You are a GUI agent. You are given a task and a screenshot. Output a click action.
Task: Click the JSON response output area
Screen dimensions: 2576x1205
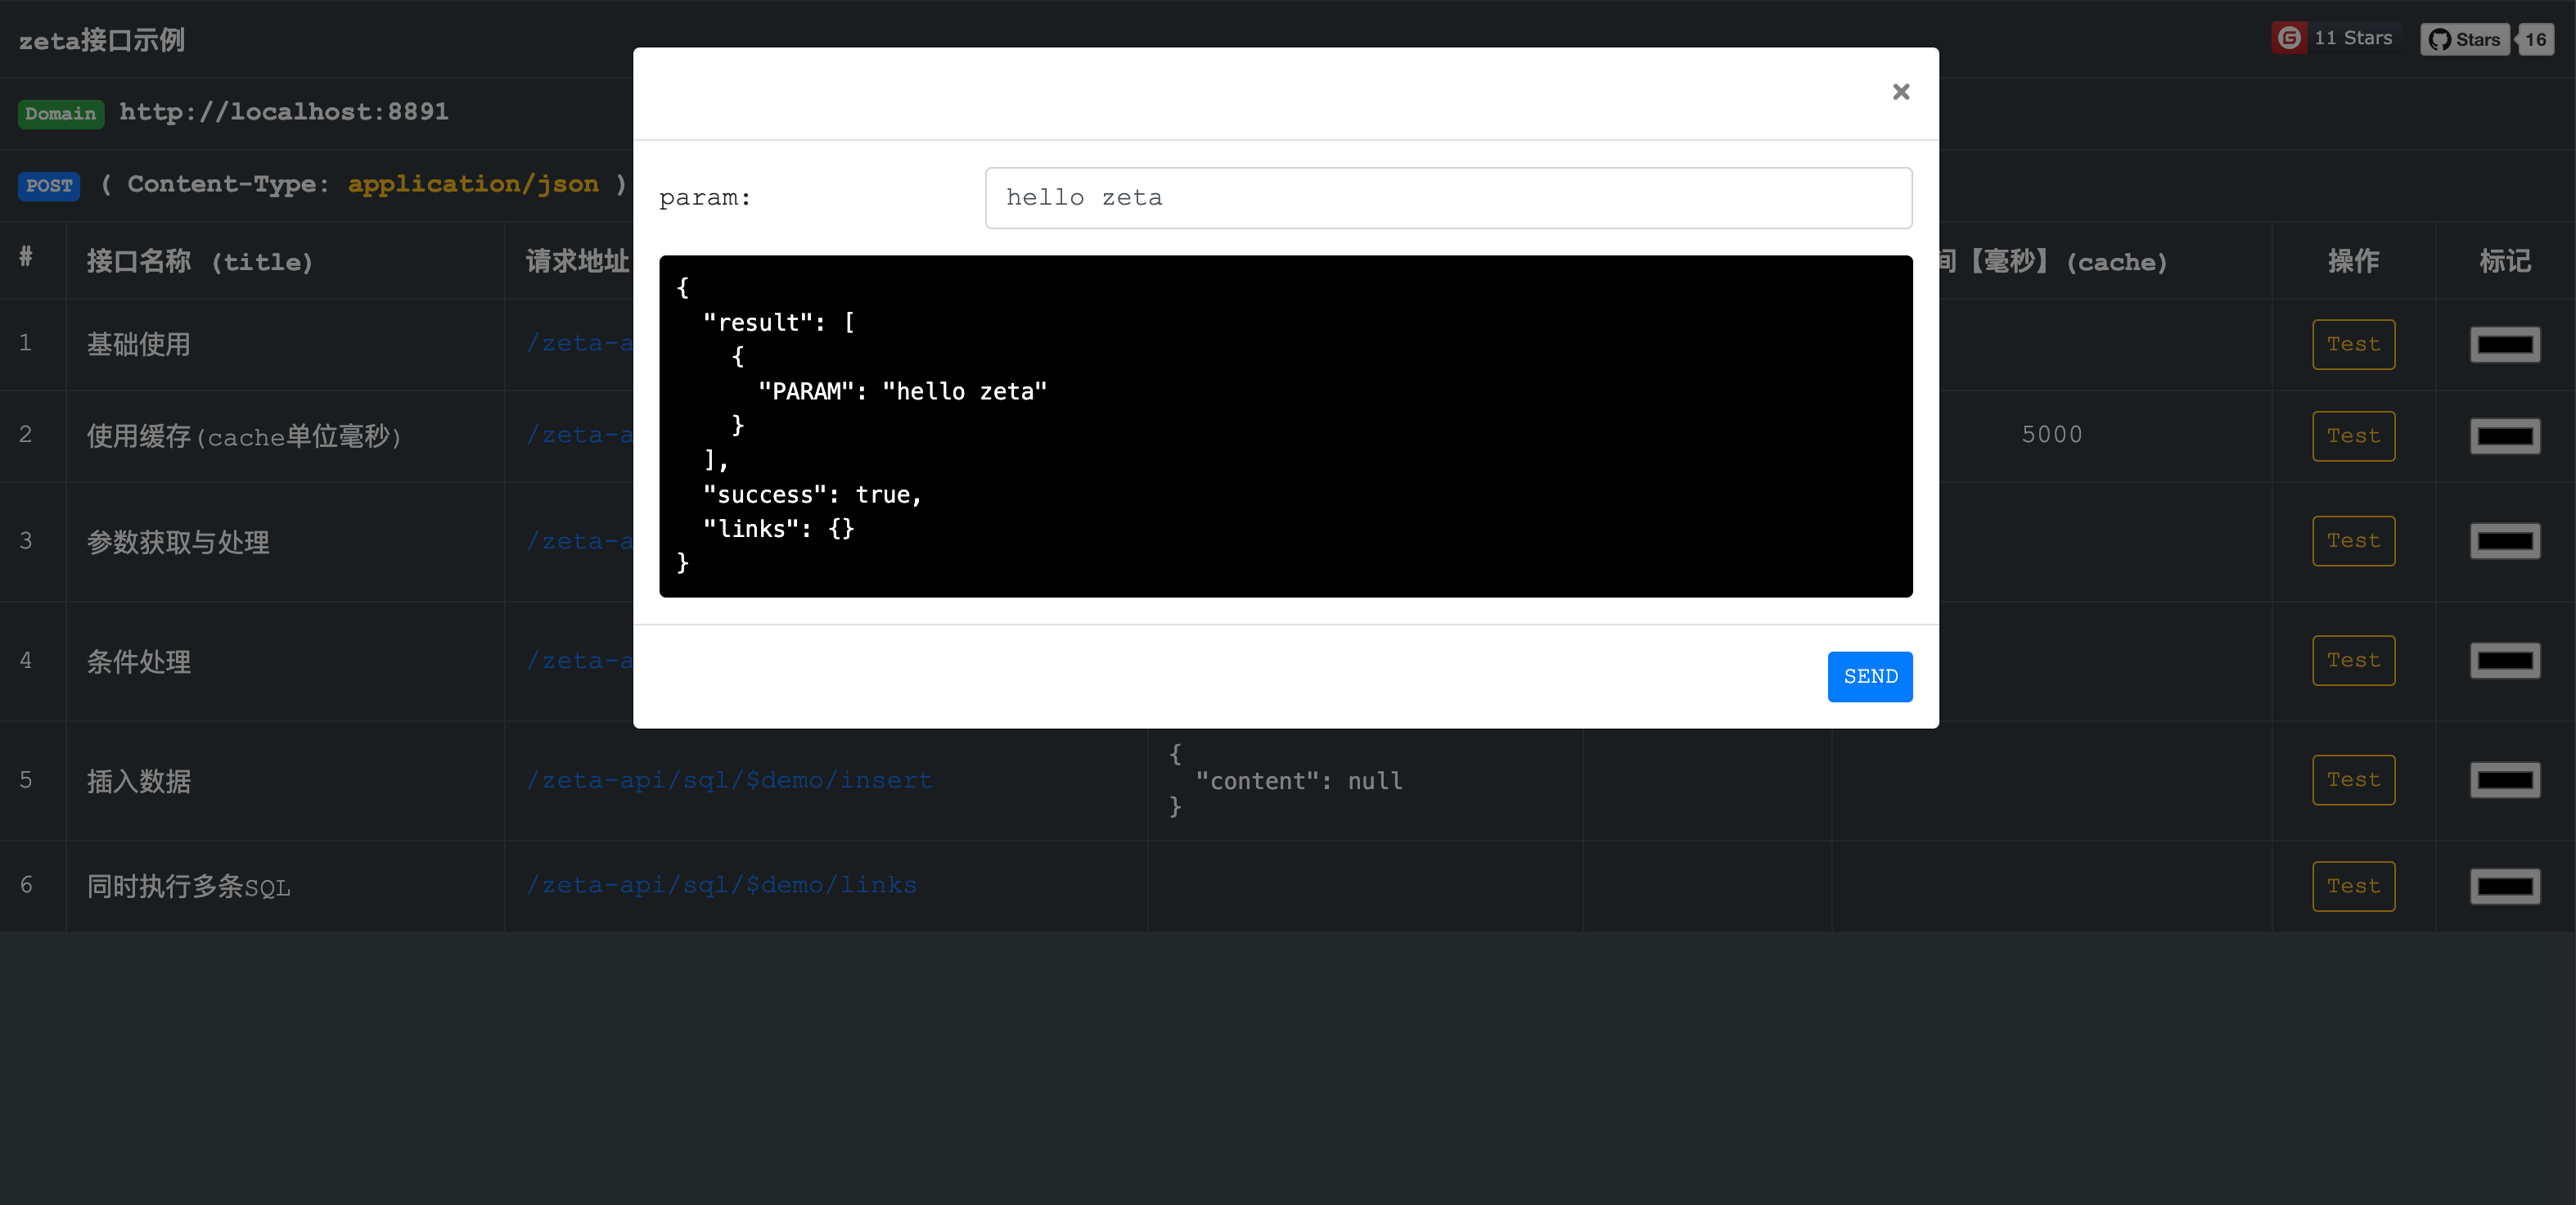[x=1285, y=426]
